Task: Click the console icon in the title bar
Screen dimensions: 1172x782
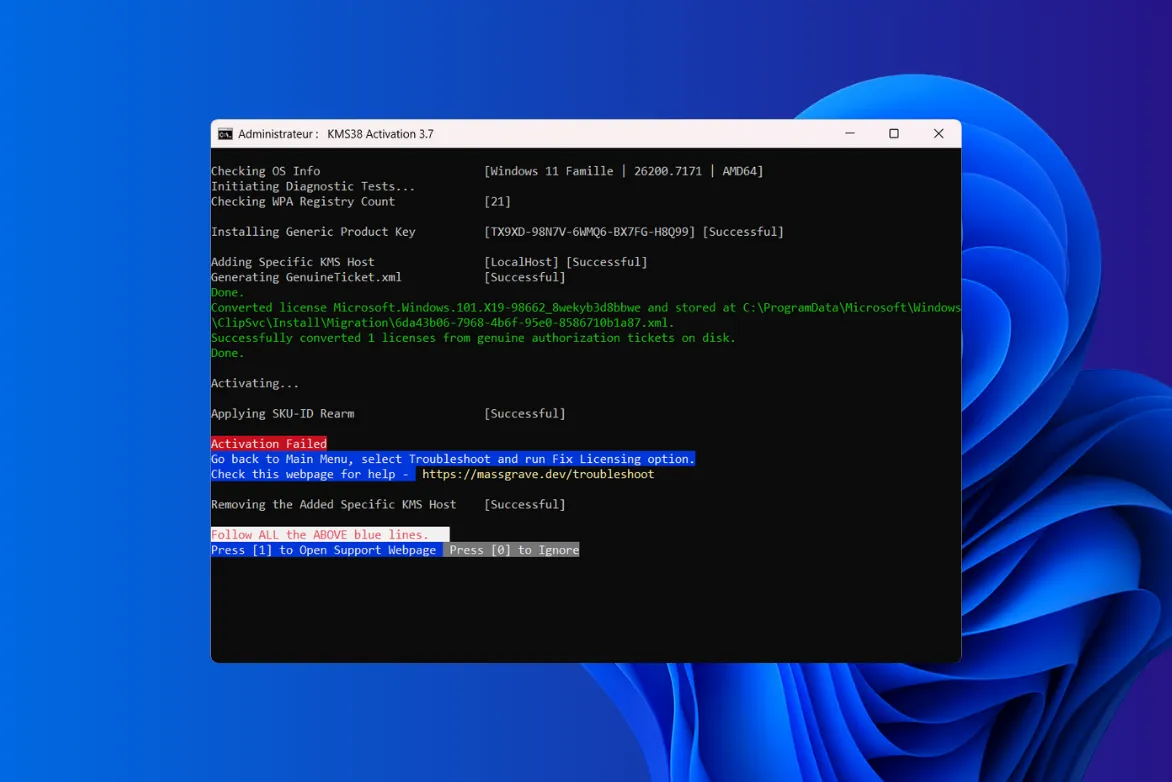Action: [224, 133]
